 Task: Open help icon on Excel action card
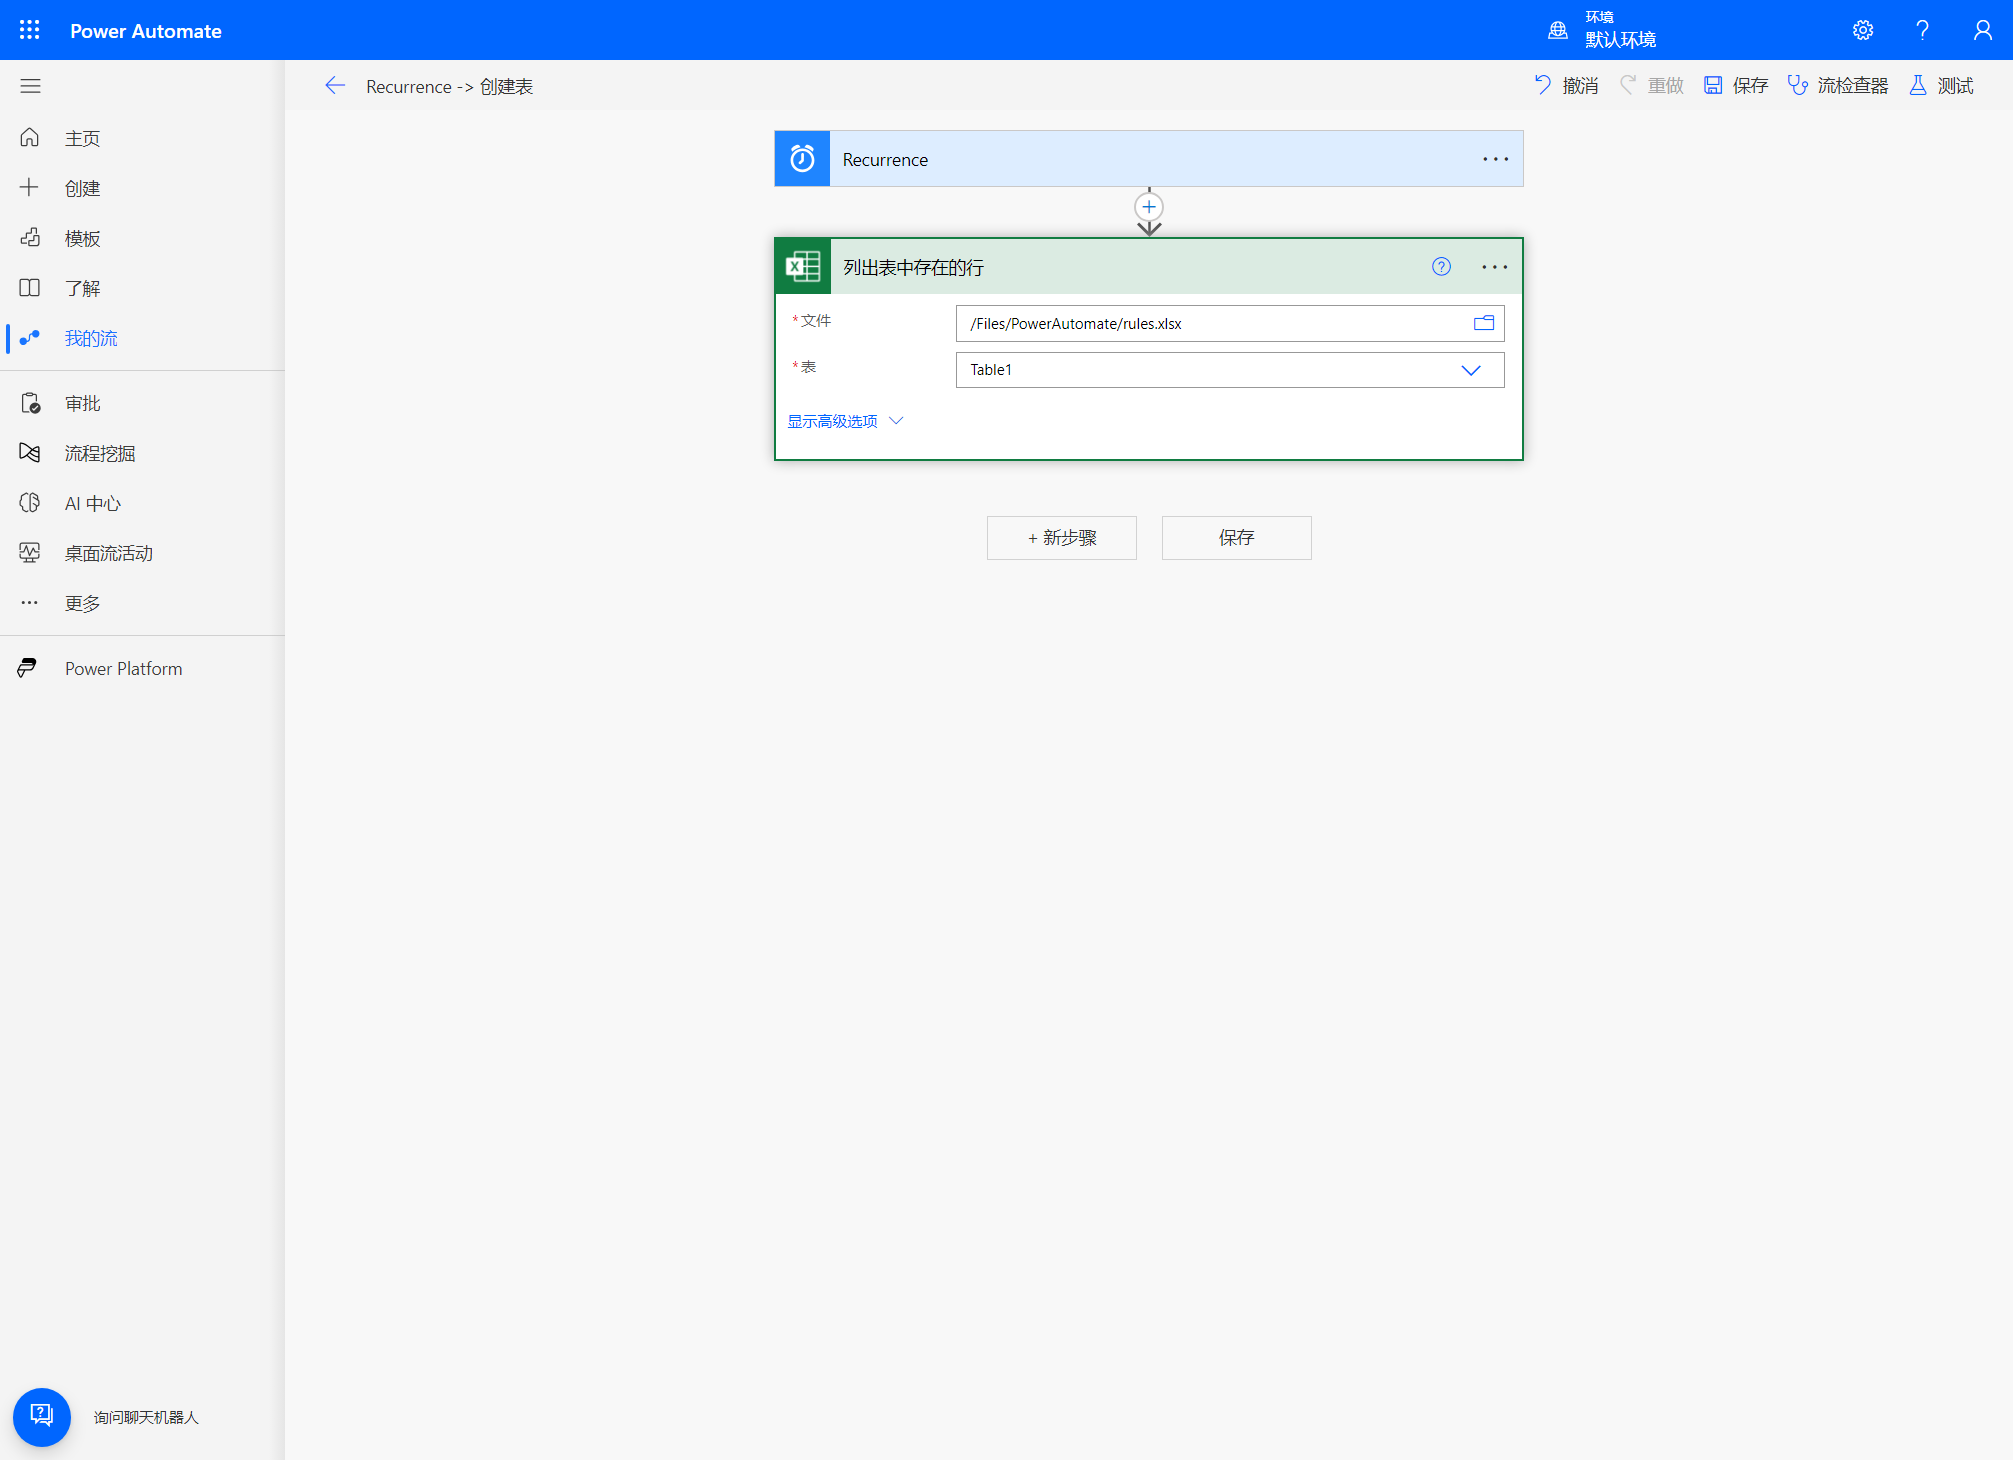(x=1441, y=266)
